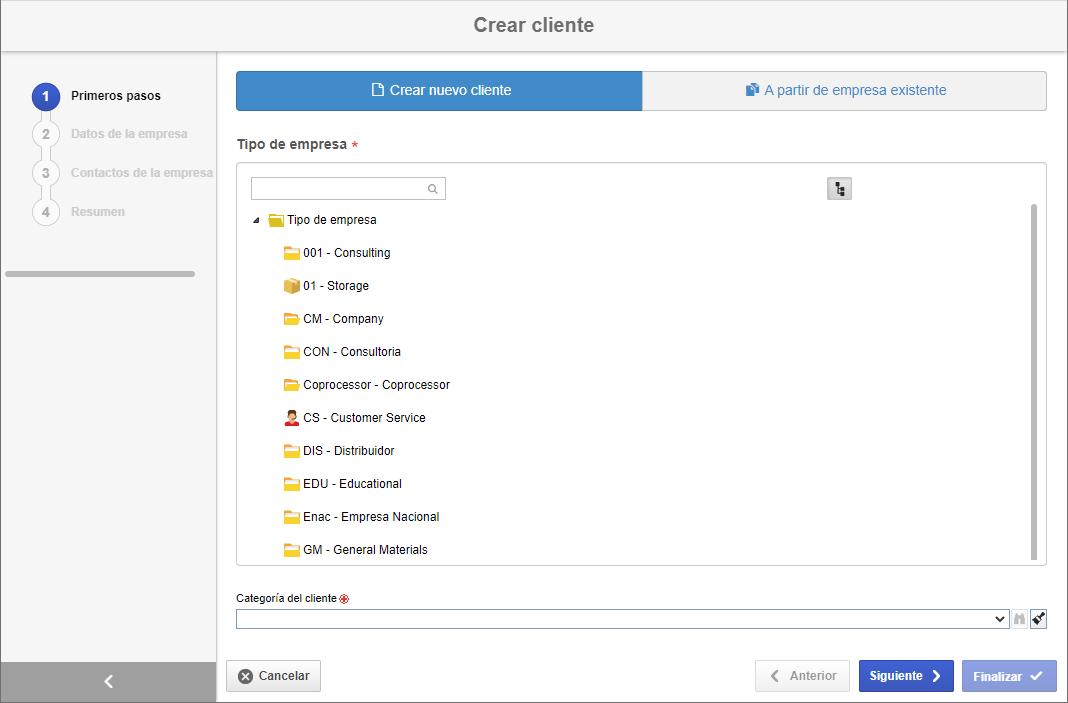This screenshot has height=703, width=1068.
Task: Click folder icon of CM - Company
Action: 292,319
